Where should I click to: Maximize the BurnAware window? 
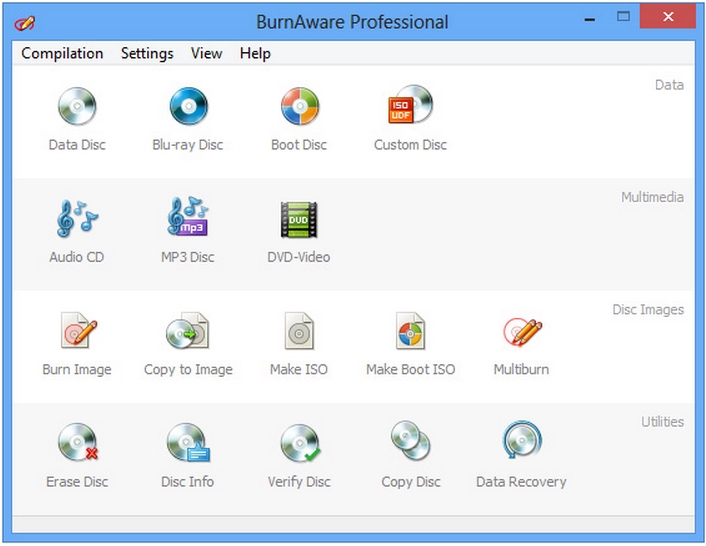[x=624, y=17]
